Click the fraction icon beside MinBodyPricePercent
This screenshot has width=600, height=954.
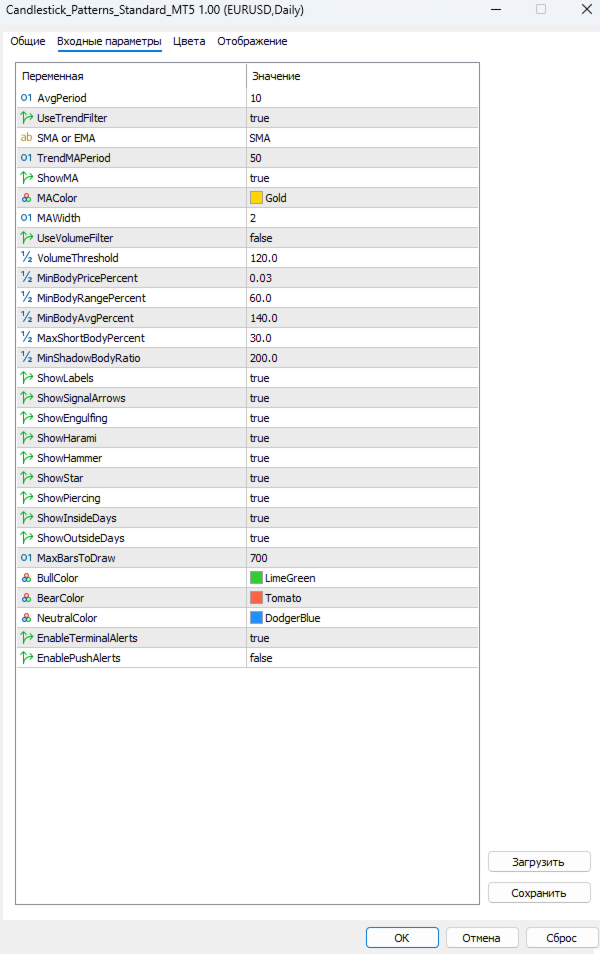click(26, 277)
